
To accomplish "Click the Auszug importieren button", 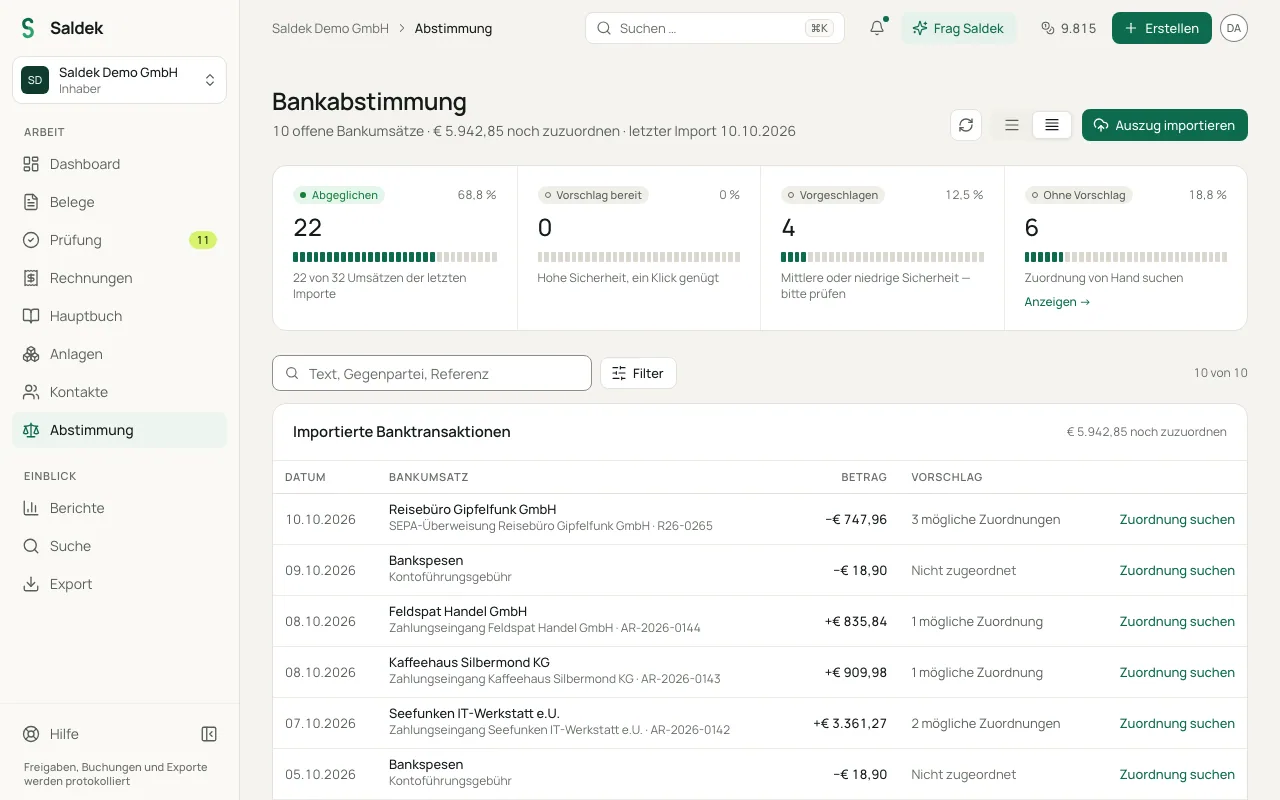I will [x=1165, y=125].
